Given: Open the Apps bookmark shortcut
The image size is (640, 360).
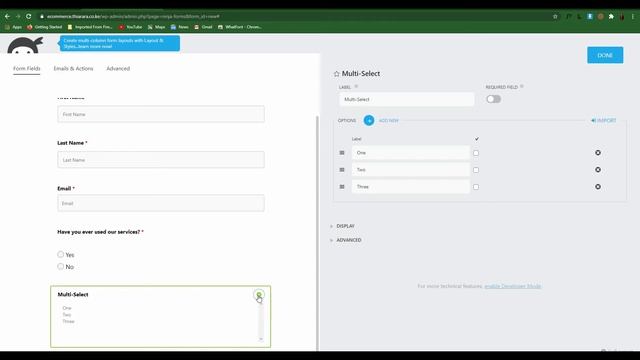Looking at the screenshot, I should click(13, 27).
